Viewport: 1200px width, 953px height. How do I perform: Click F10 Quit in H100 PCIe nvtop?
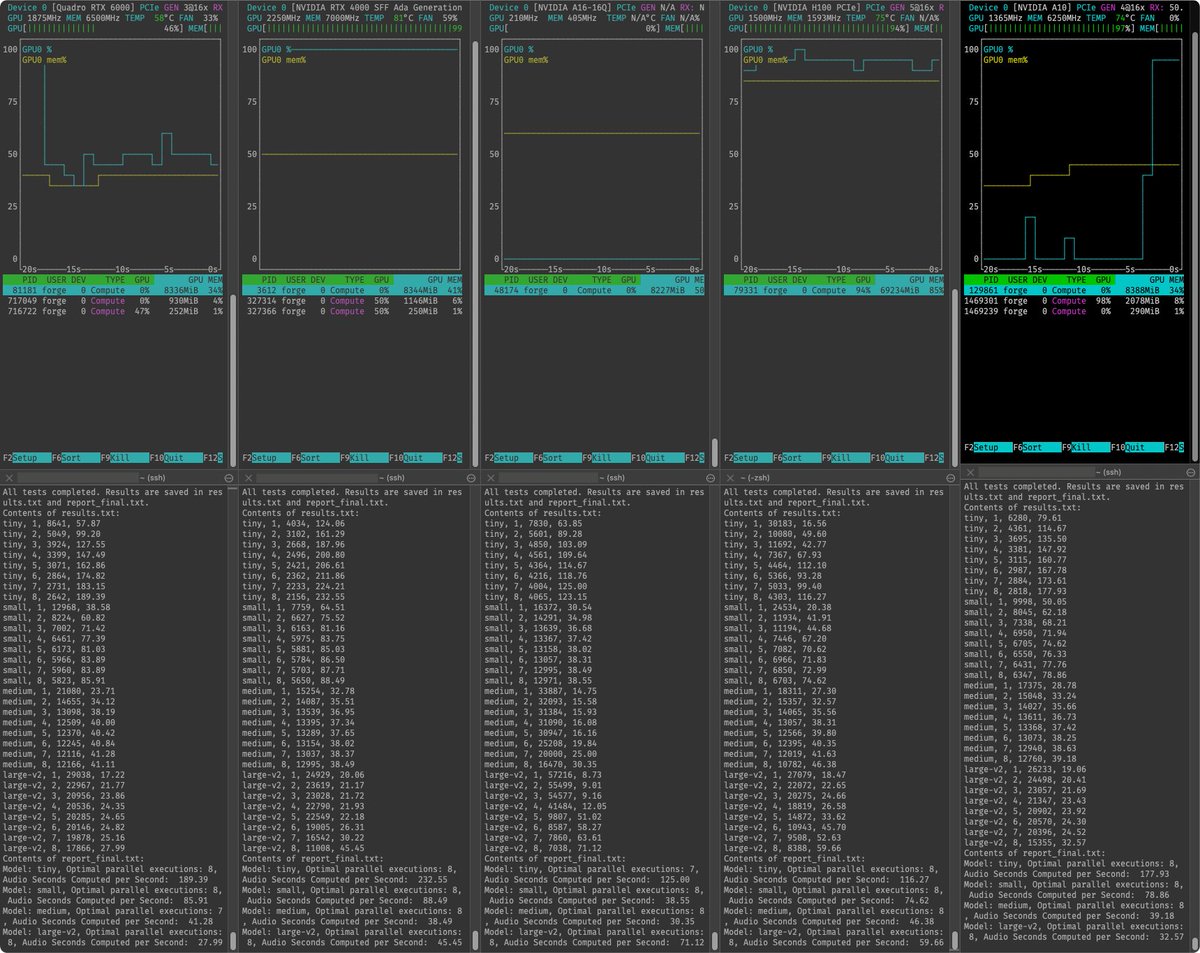coord(898,458)
